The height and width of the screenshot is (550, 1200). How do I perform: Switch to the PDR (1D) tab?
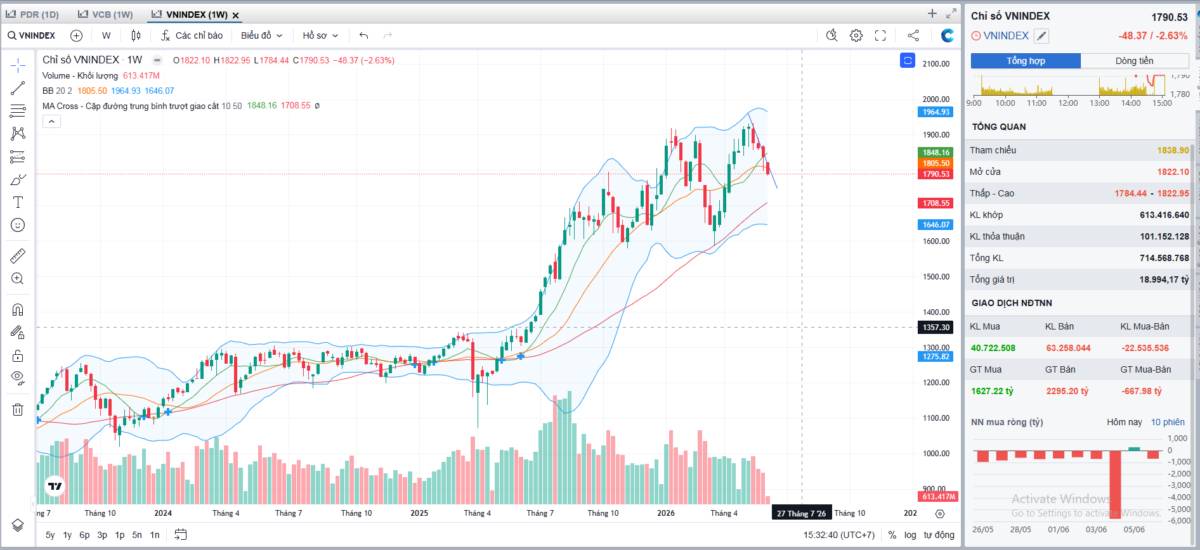point(33,14)
